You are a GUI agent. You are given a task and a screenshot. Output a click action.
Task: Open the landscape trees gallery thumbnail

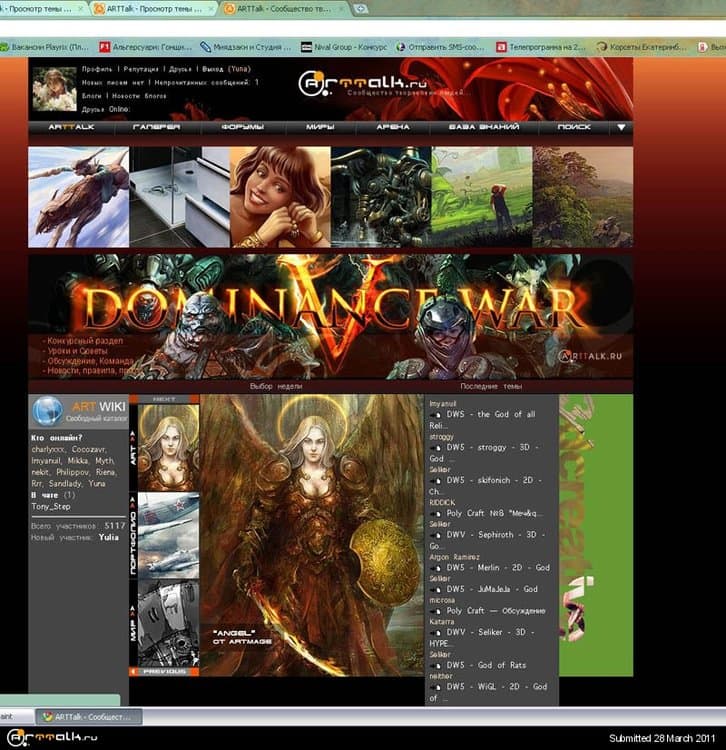583,197
